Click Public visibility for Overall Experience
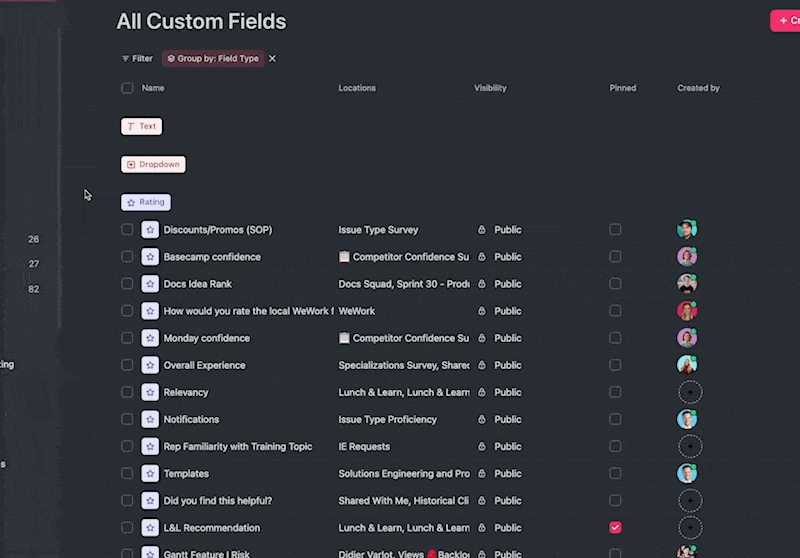 tap(508, 365)
